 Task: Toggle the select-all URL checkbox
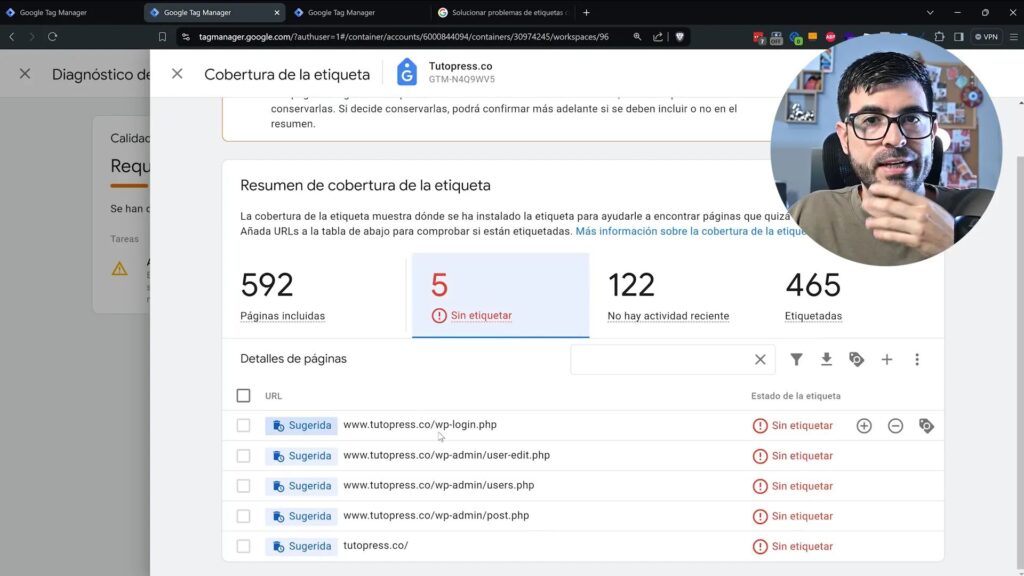pos(243,396)
